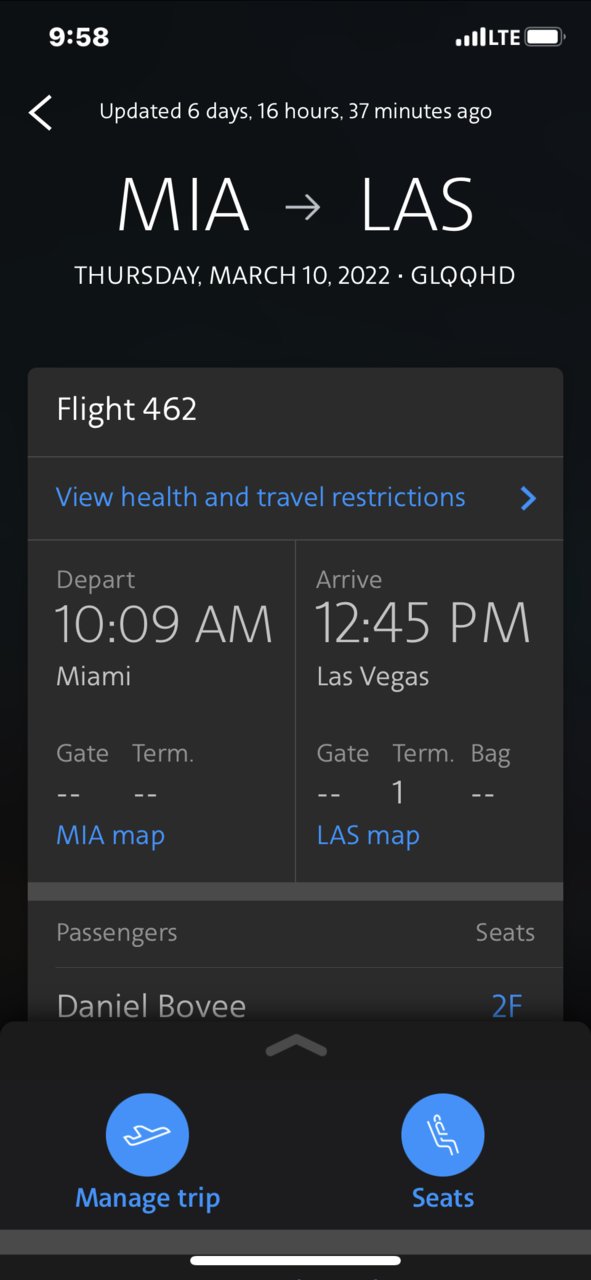Viewport: 591px width, 1280px height.
Task: Expand the bottom panel with up chevron
Action: click(x=296, y=1046)
